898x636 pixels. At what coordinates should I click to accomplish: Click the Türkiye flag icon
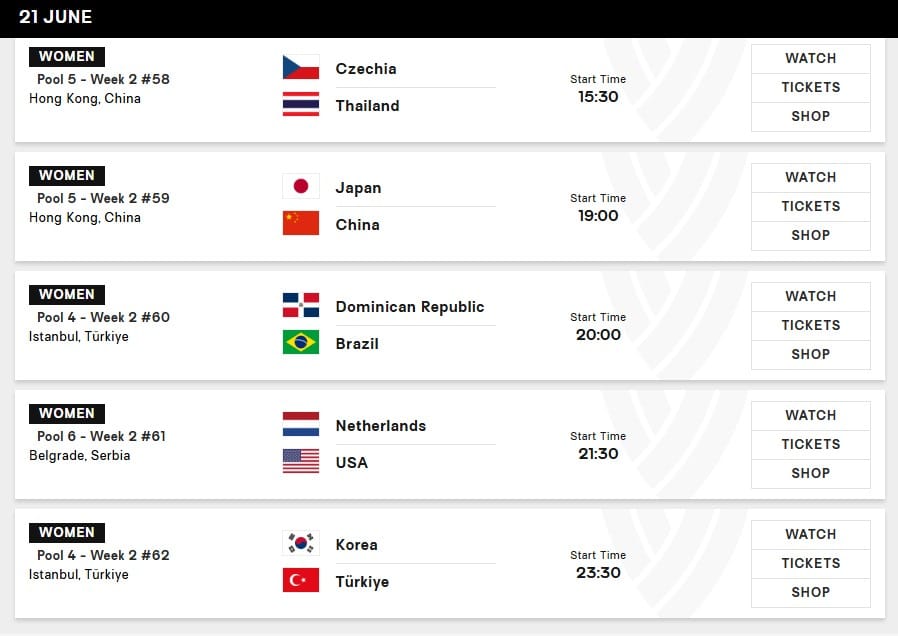tap(301, 581)
